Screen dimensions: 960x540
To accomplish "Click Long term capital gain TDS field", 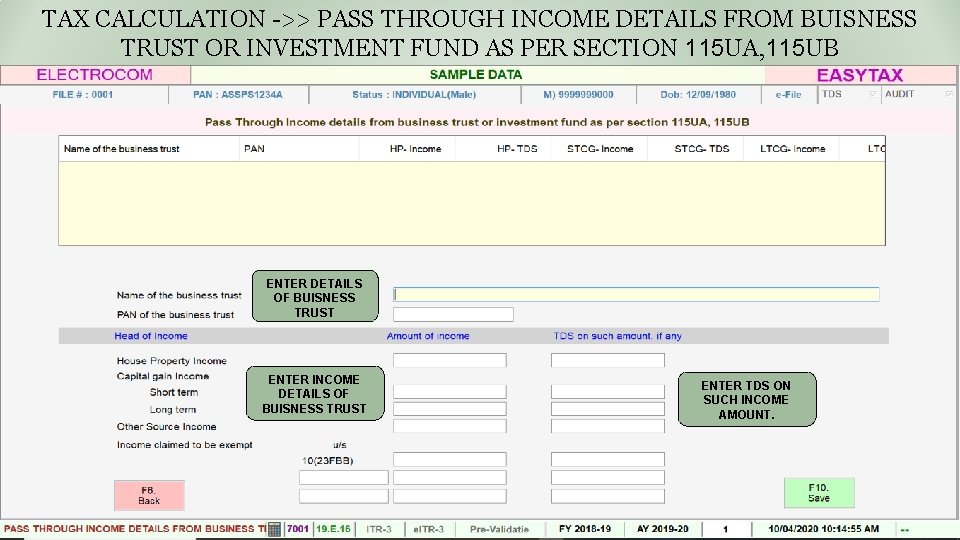I will 607,408.
